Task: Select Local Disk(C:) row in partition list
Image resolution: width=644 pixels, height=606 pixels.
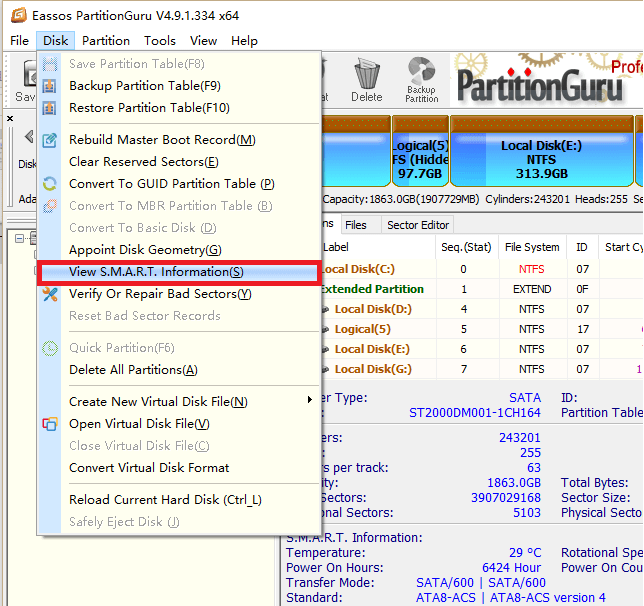Action: (482, 269)
